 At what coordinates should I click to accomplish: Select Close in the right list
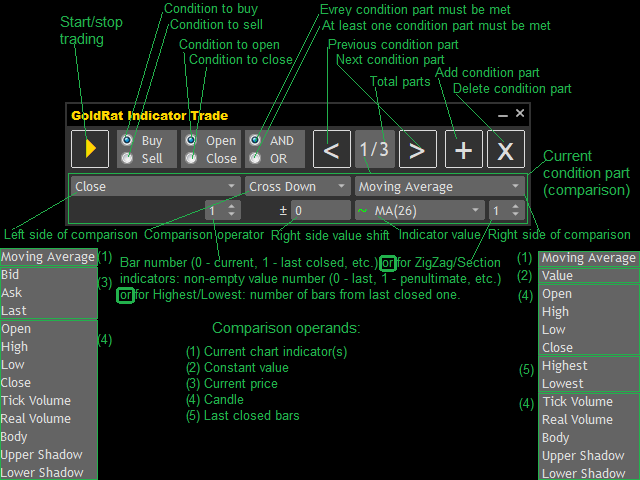point(589,348)
